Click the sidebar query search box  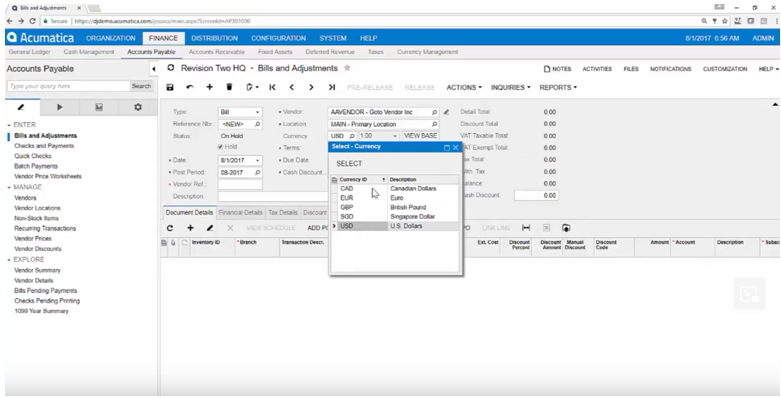(68, 86)
